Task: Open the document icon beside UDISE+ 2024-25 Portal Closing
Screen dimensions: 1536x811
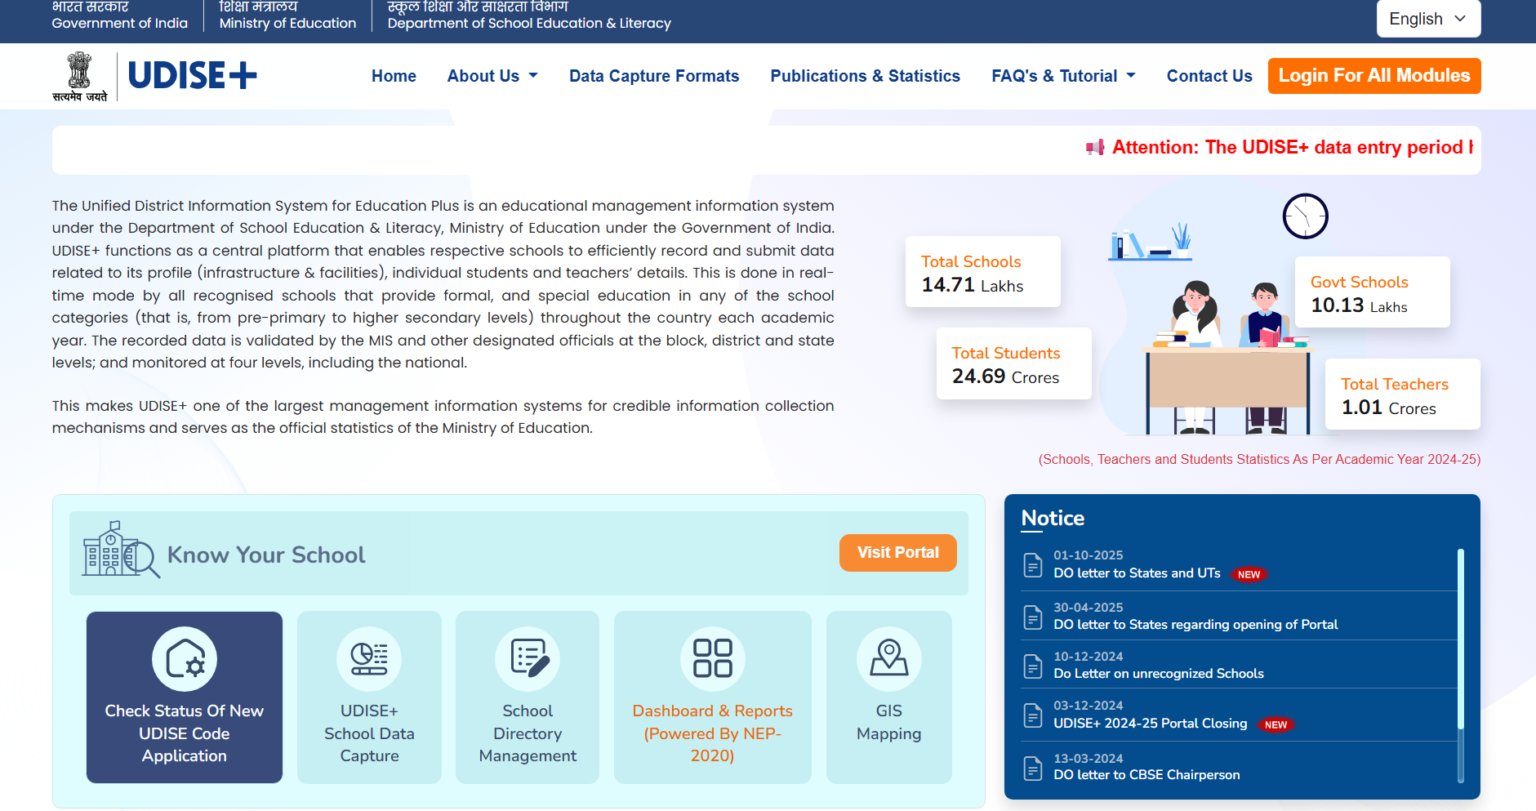Action: [x=1032, y=716]
